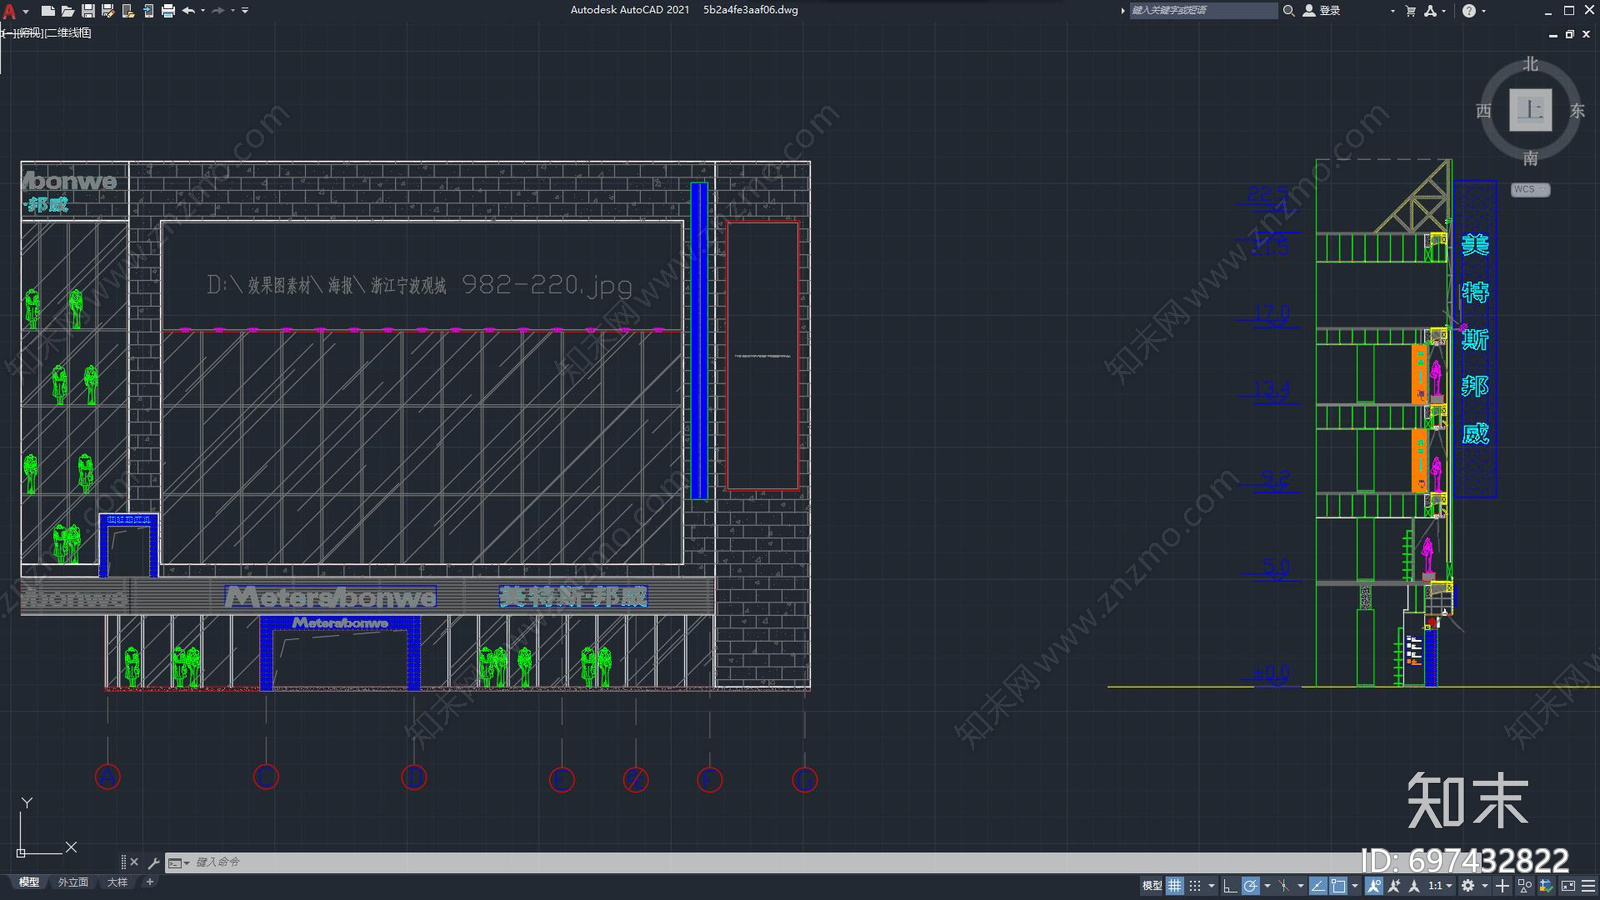This screenshot has height=900, width=1600.
Task: Save the drawing with the floppy disk icon
Action: [88, 11]
